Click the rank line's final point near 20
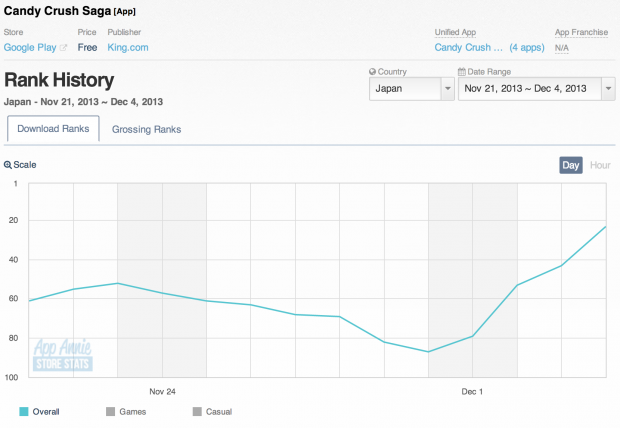Screen dimensions: 620x428 click(605, 227)
